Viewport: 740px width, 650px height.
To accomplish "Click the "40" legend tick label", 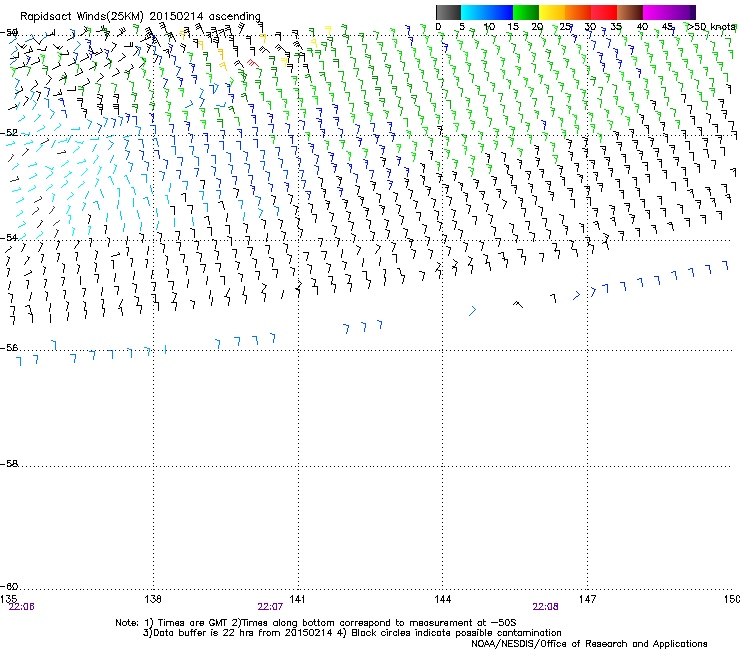I will [x=642, y=26].
